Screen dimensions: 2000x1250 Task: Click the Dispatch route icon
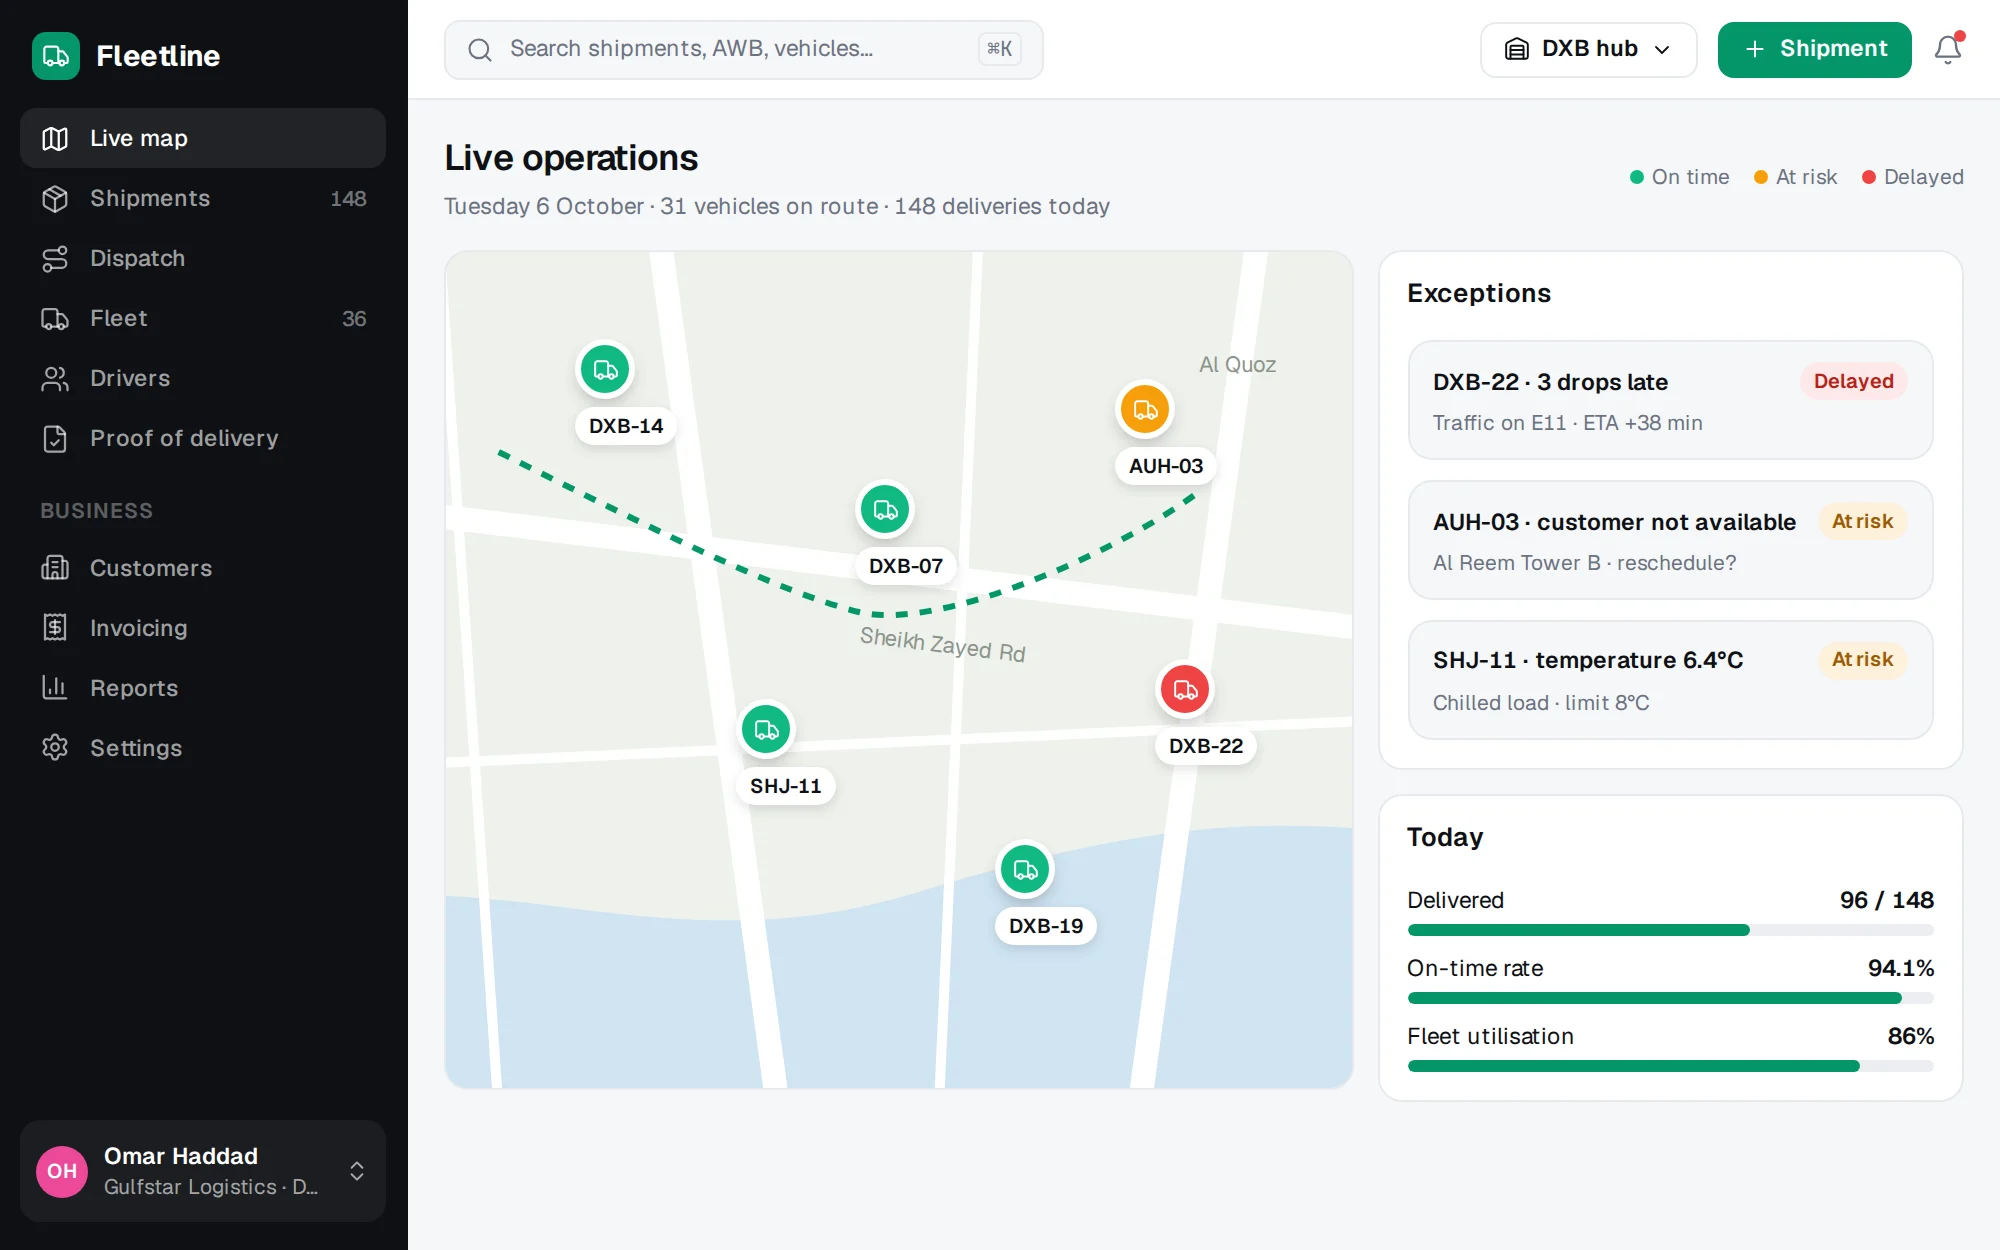point(55,258)
